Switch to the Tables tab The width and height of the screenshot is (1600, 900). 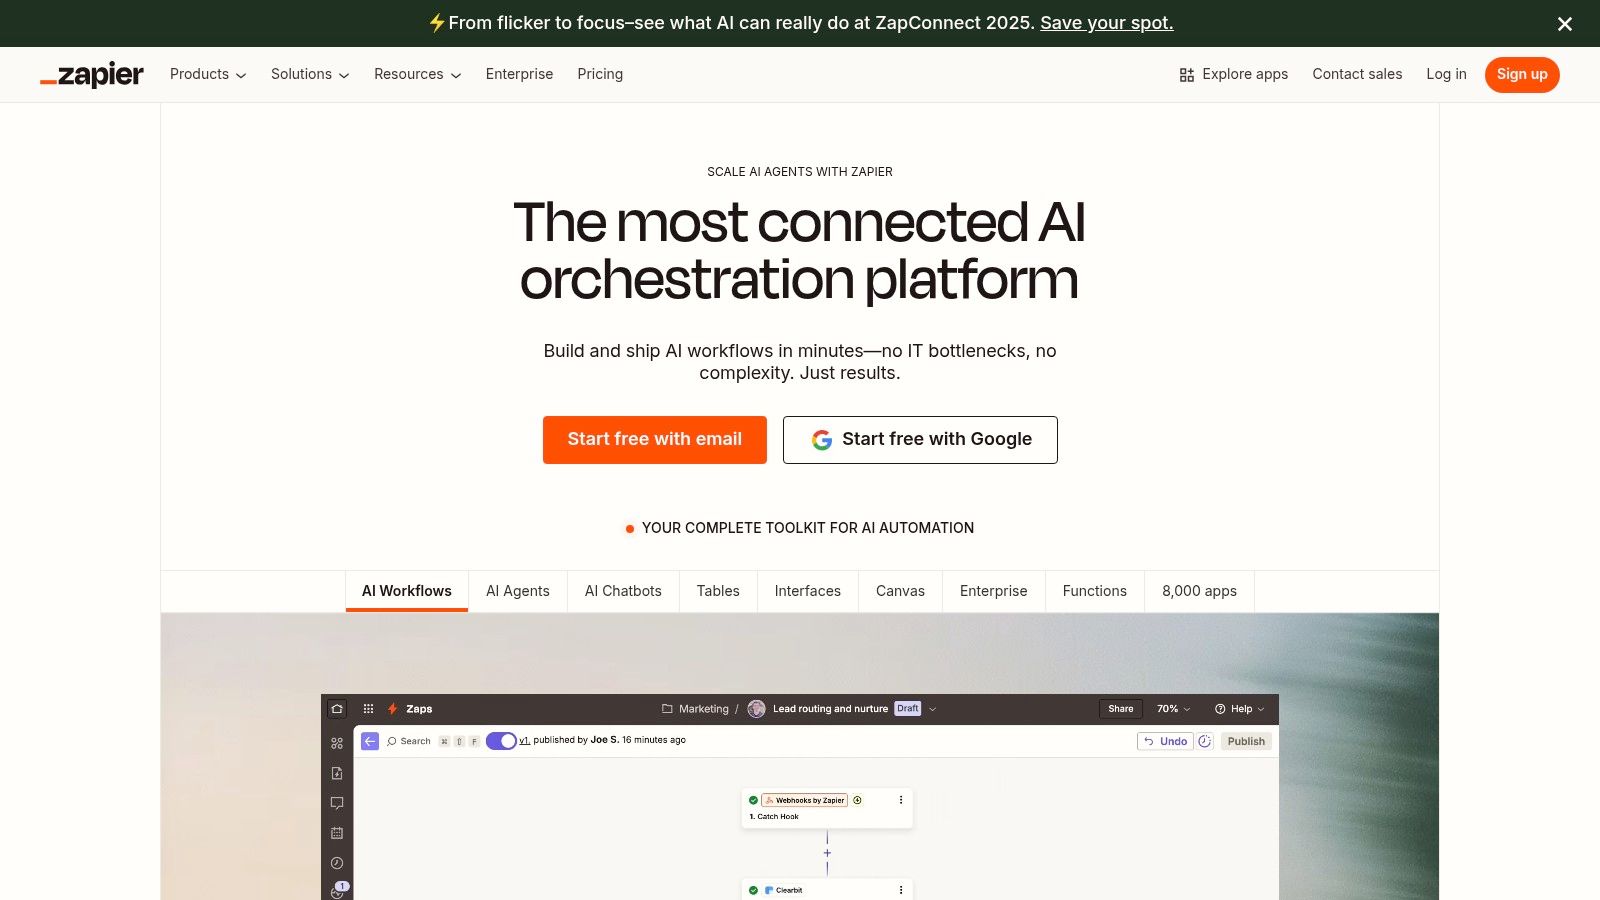point(718,592)
